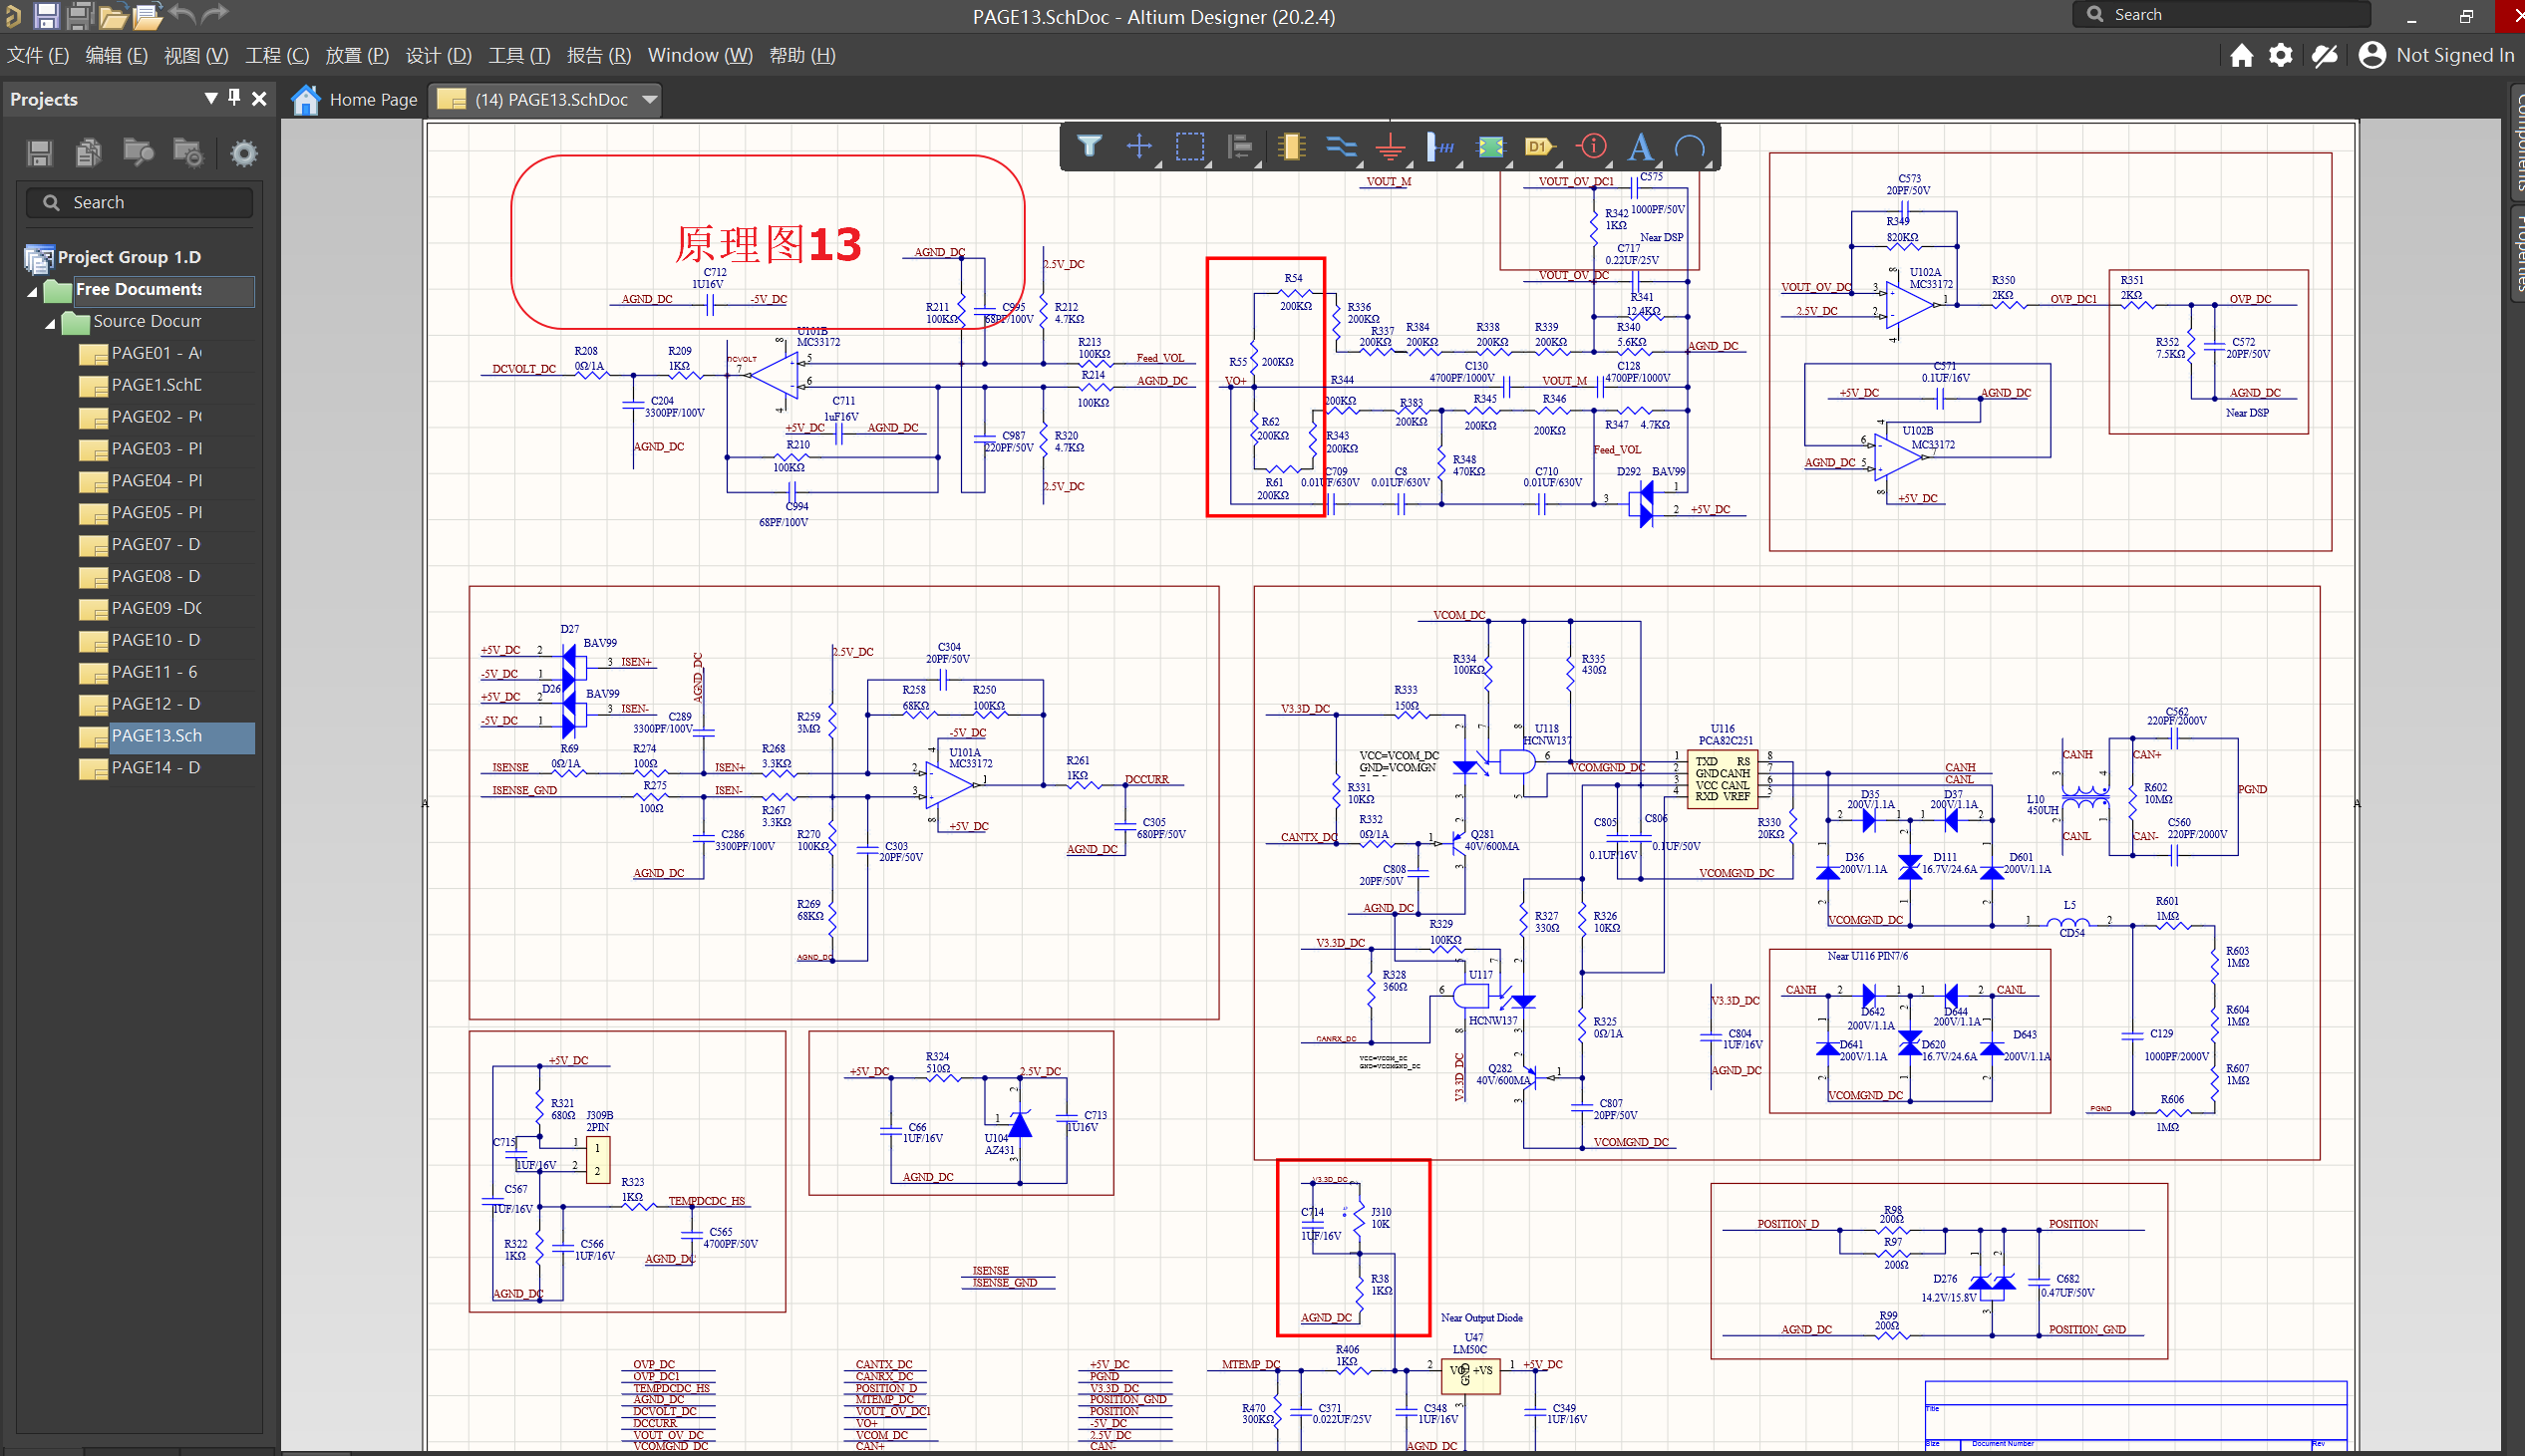Open the 设计 (D) menu
Viewport: 2525px width, 1456px height.
click(x=438, y=55)
